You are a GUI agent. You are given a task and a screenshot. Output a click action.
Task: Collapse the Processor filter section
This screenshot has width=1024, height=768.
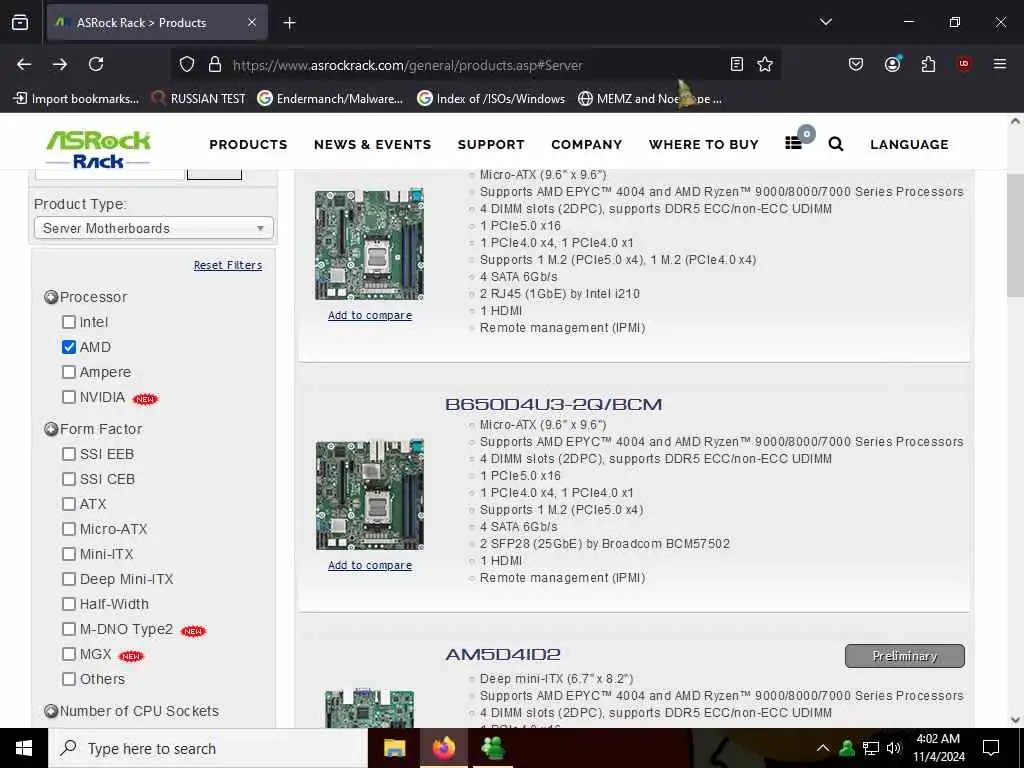[x=51, y=297]
